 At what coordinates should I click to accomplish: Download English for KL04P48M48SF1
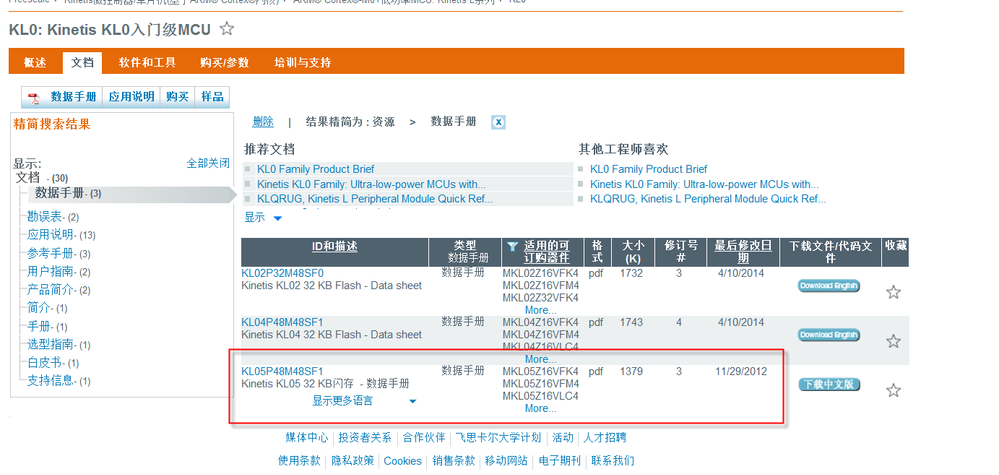click(x=829, y=335)
